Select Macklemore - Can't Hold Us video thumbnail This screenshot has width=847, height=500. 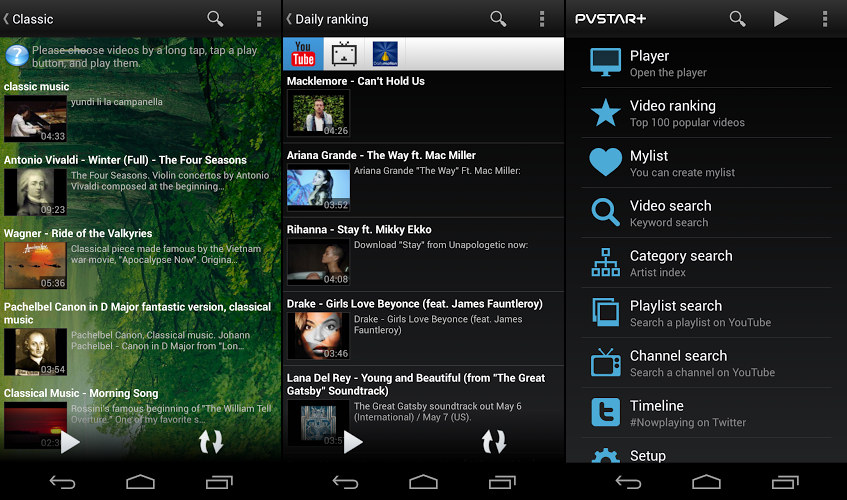pyautogui.click(x=318, y=114)
